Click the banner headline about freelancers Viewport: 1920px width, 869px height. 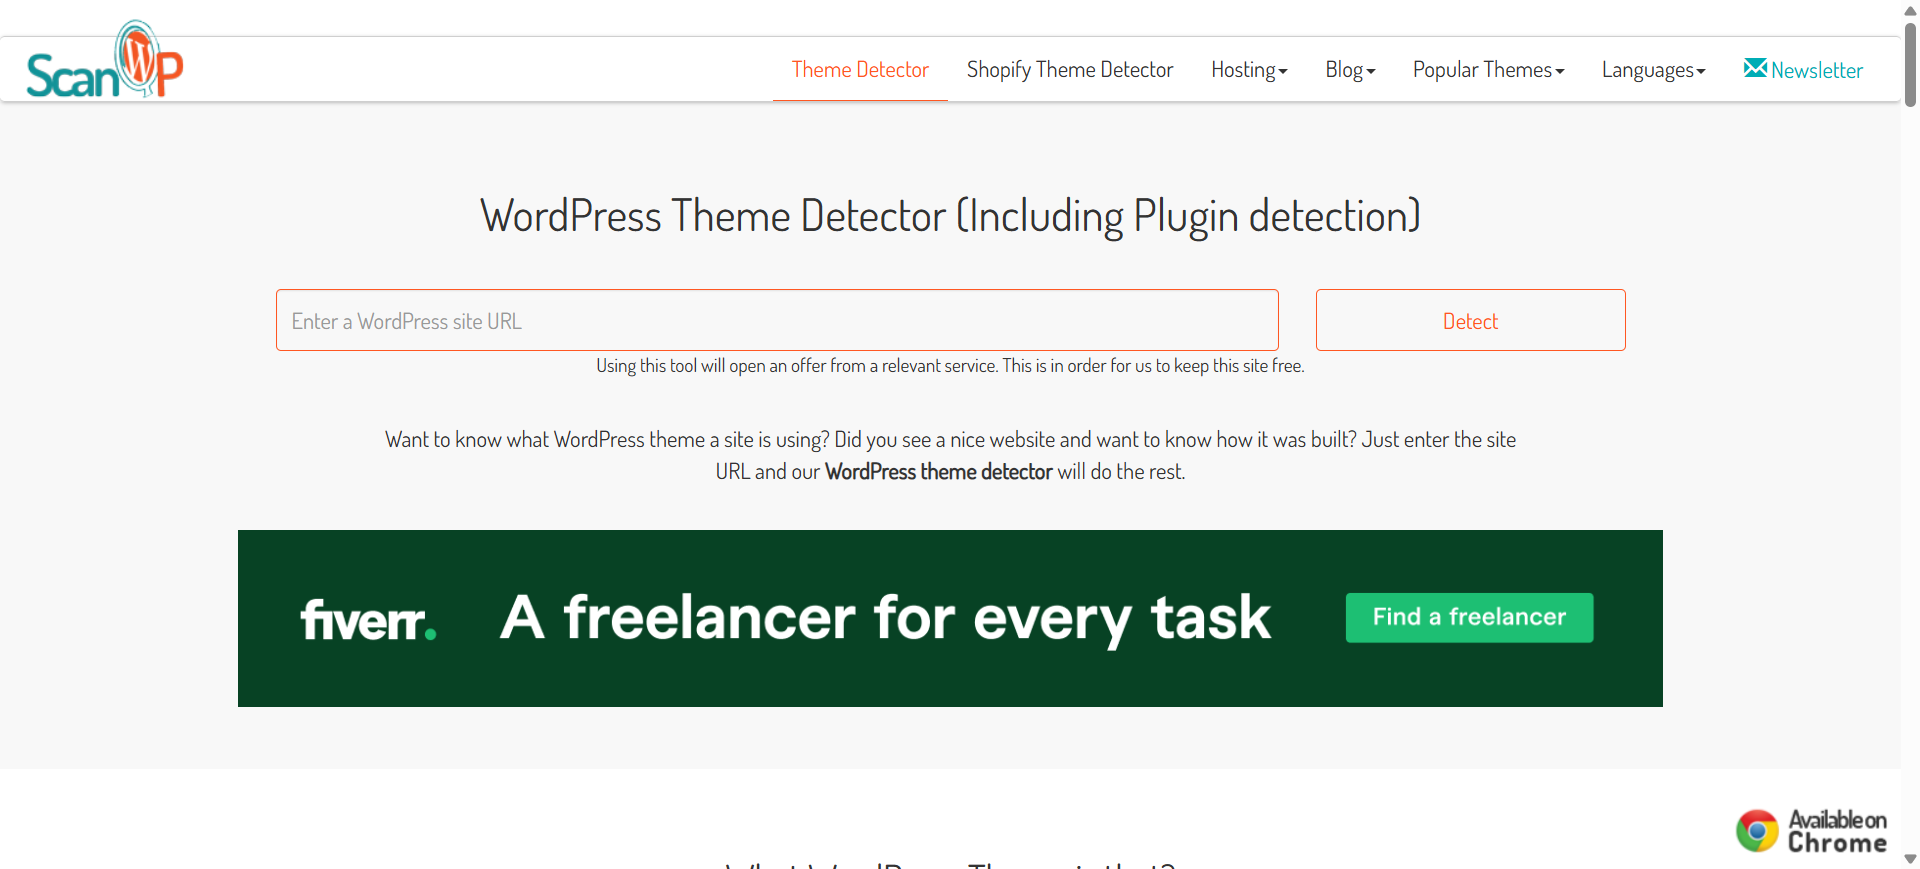tap(885, 618)
